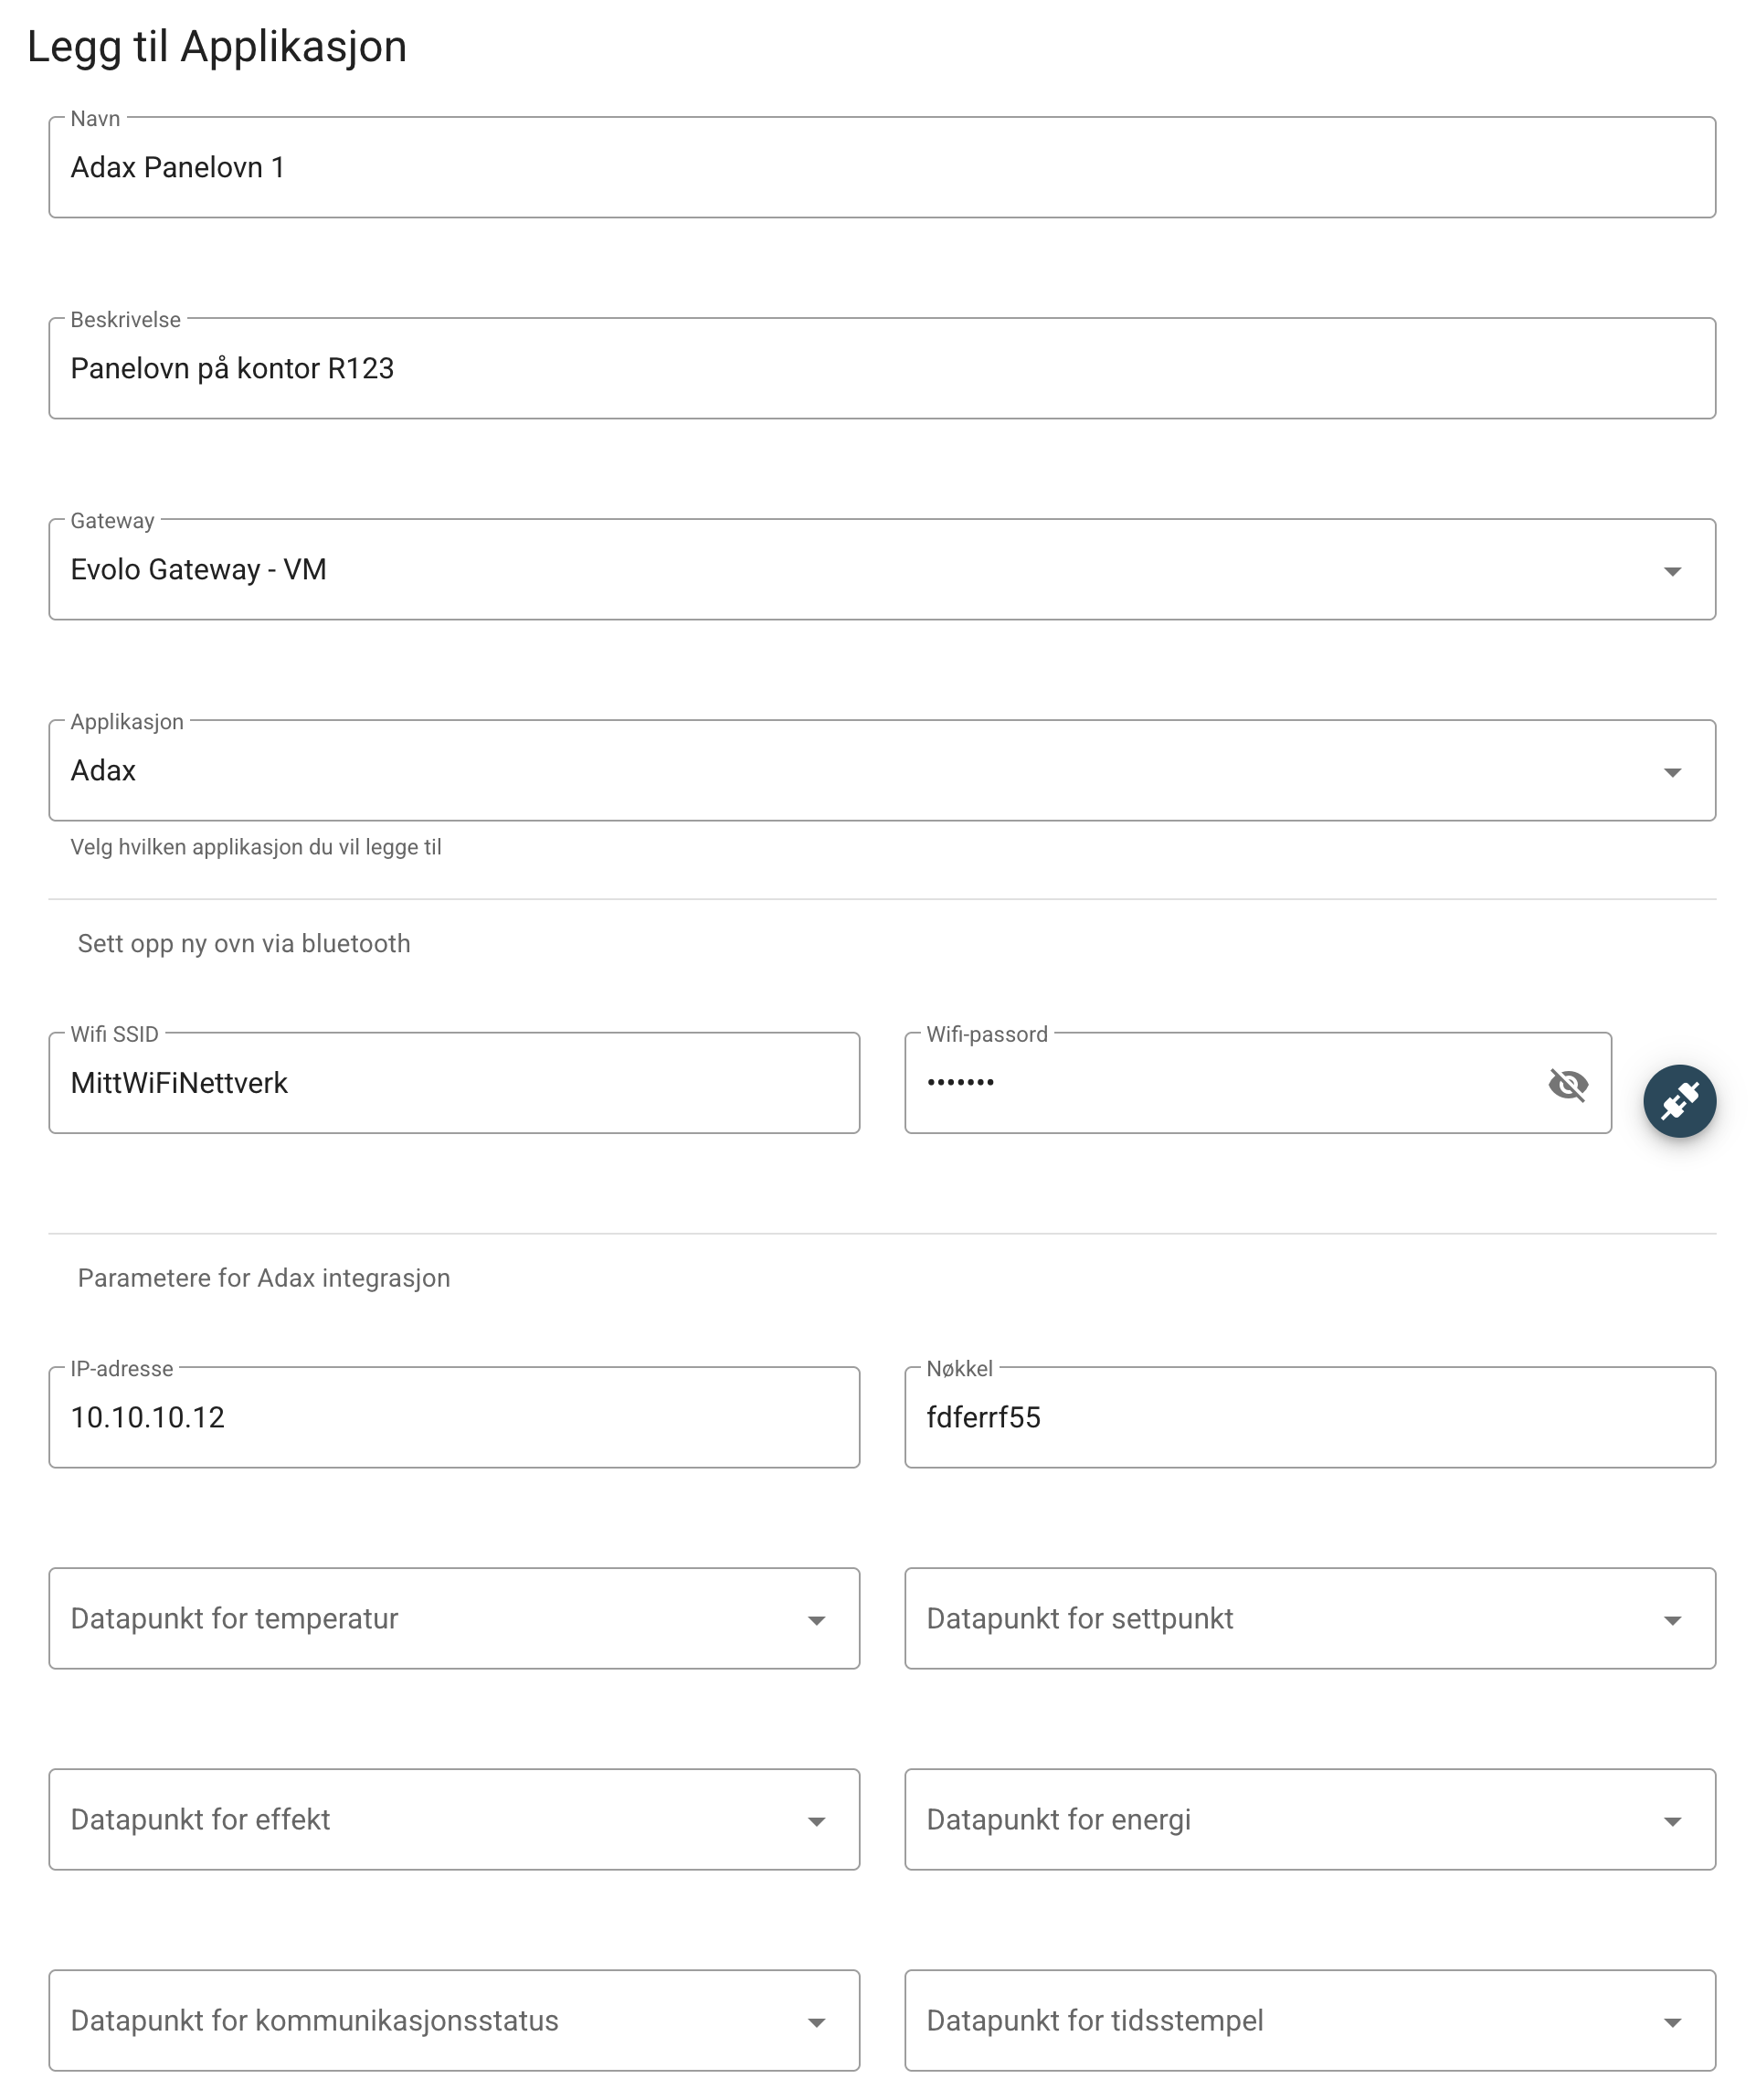Click the energi dropdown arrow icon

1672,1821
